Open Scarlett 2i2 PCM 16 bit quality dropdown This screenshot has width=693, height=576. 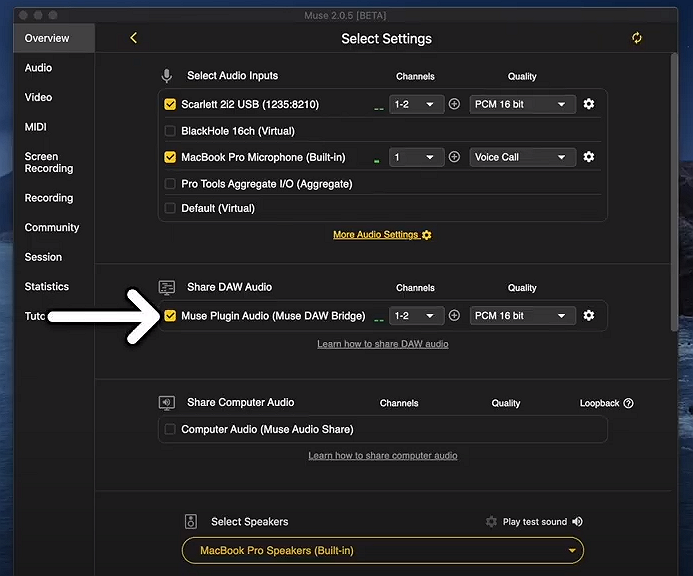523,104
